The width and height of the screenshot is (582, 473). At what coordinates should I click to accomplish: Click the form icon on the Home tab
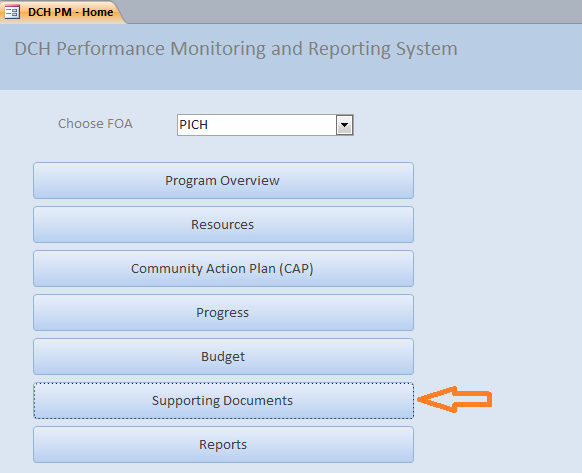click(12, 12)
